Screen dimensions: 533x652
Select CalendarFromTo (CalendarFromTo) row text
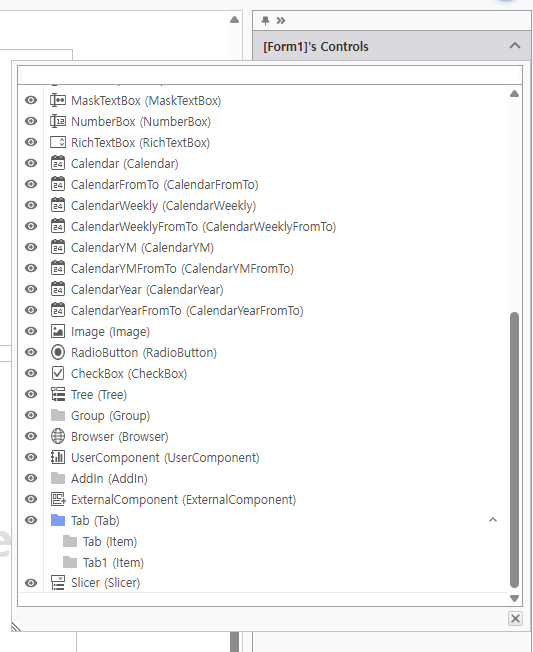(x=165, y=185)
